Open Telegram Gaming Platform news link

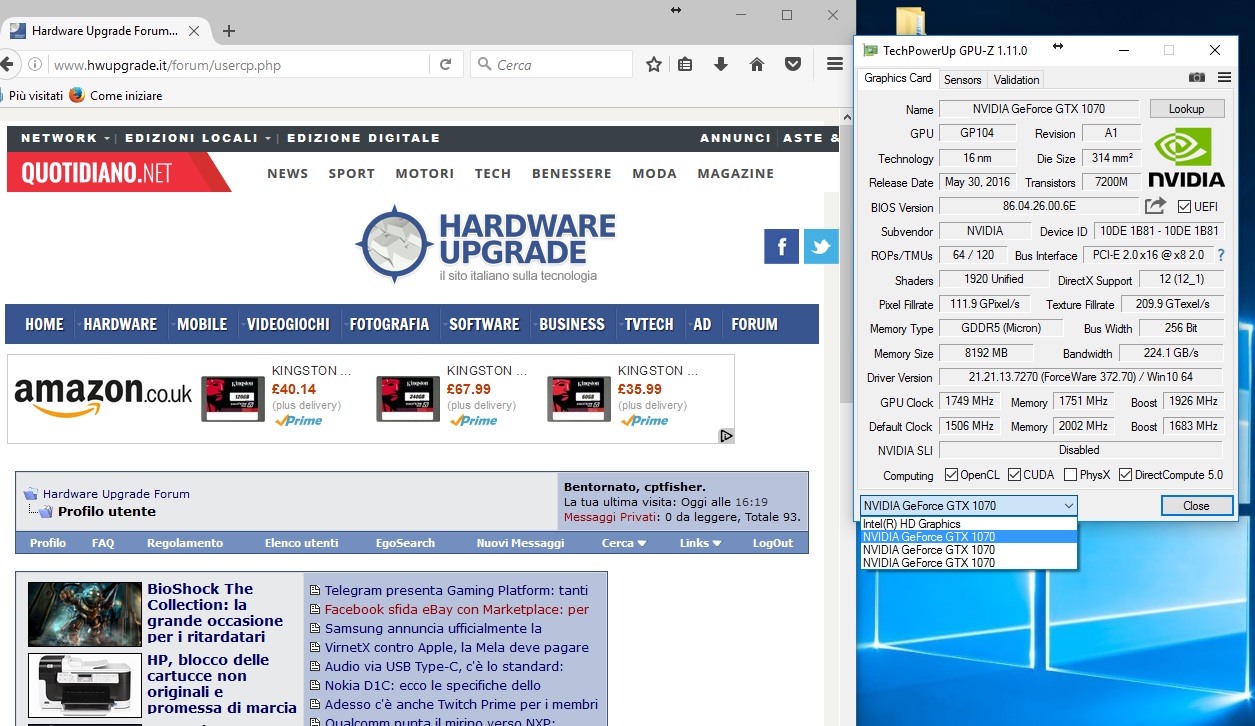tap(456, 590)
